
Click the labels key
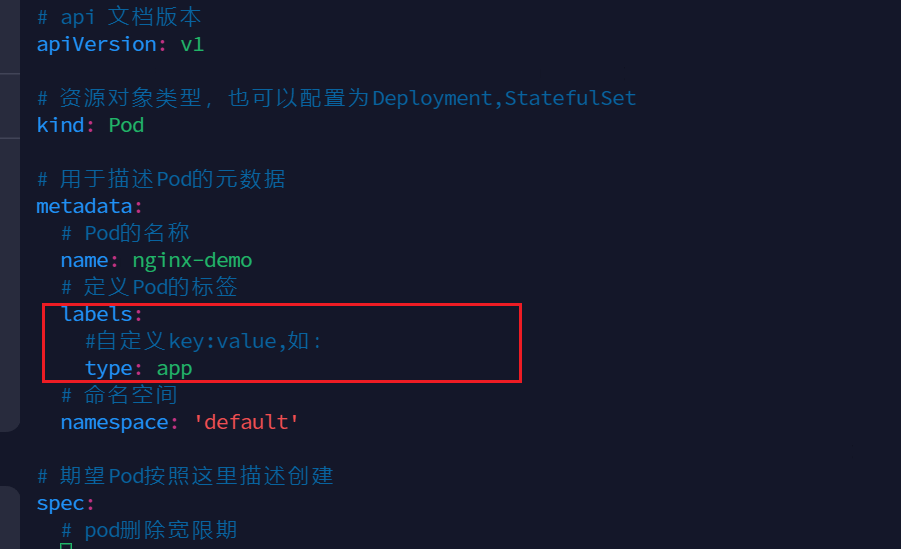[x=96, y=314]
